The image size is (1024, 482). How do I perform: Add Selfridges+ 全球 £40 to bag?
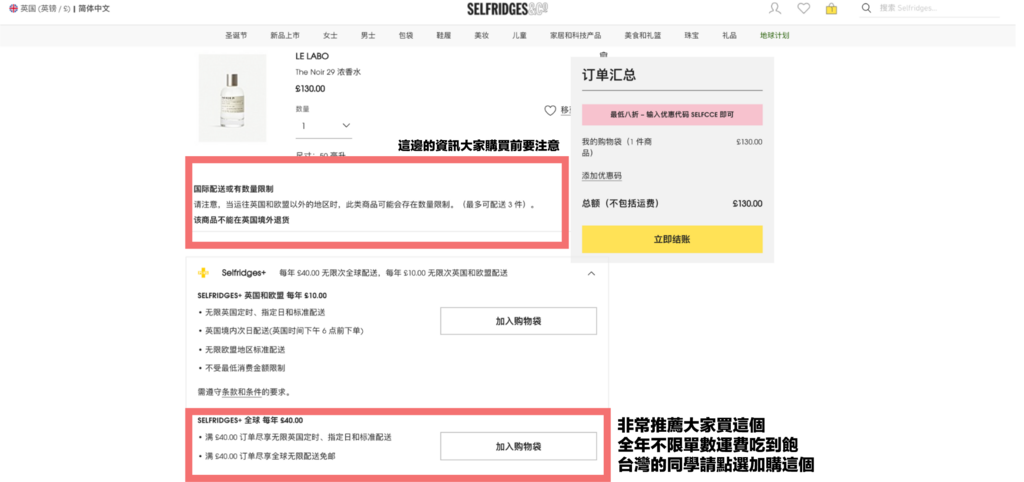519,447
